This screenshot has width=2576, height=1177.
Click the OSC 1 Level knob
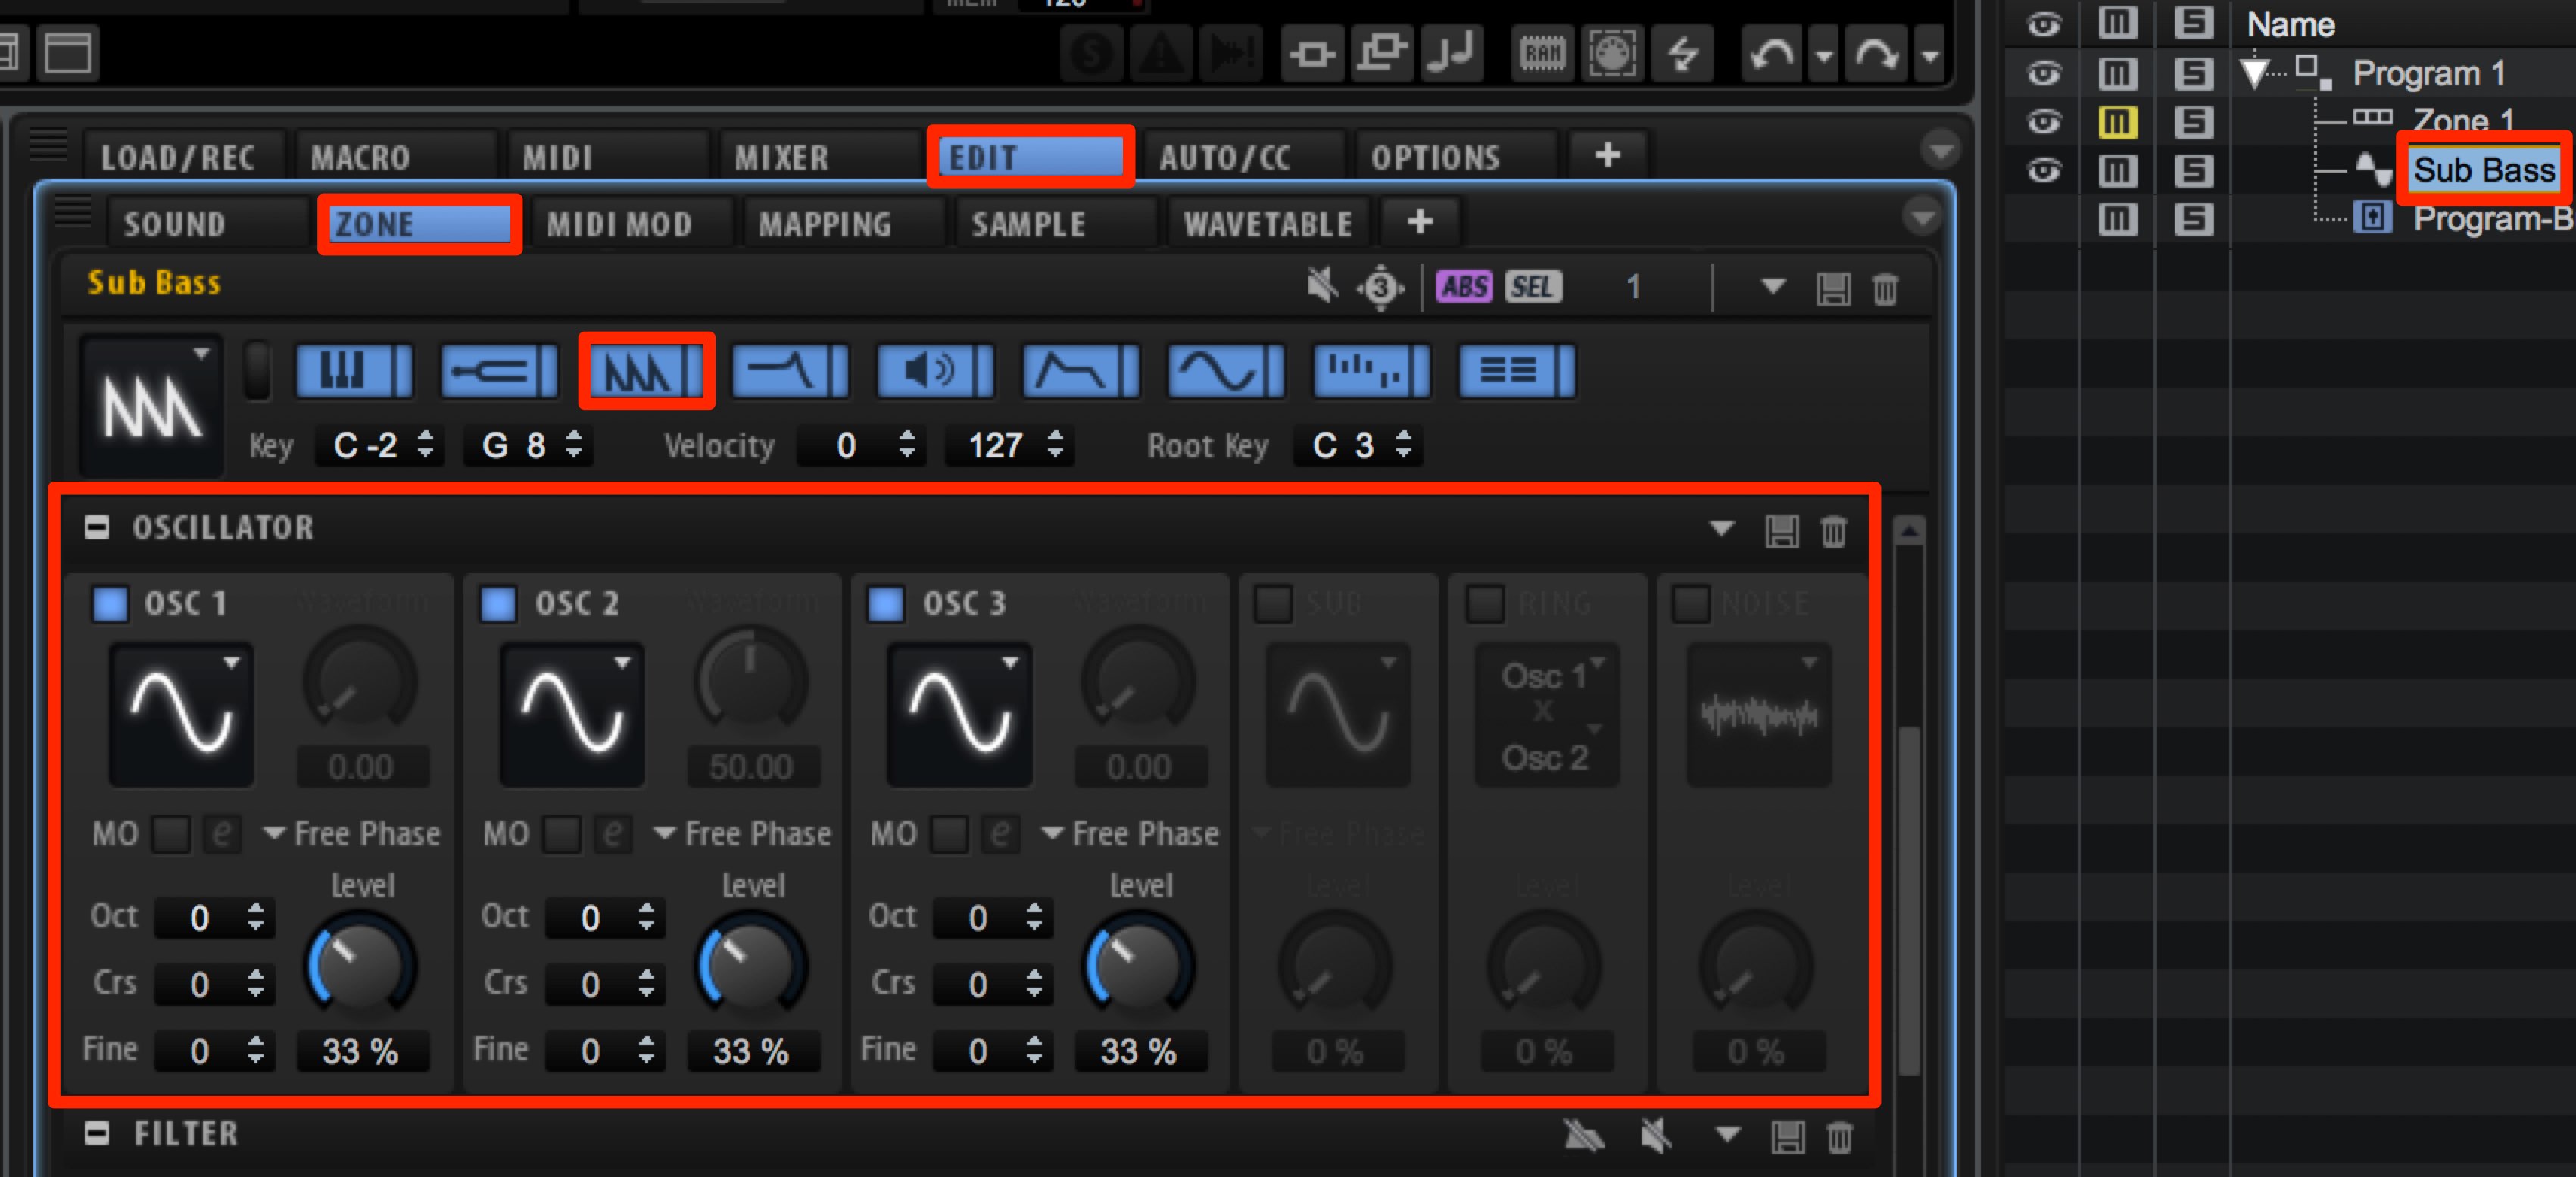[x=360, y=966]
